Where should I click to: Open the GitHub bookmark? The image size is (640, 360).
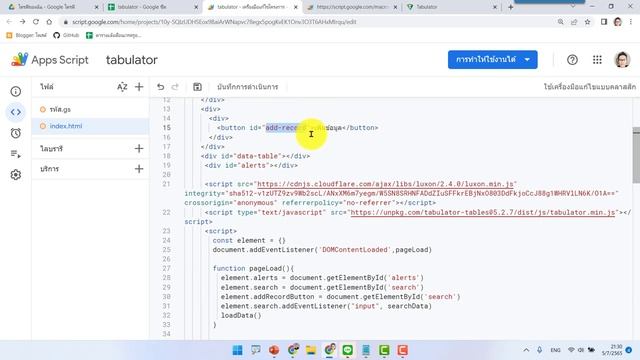point(66,35)
